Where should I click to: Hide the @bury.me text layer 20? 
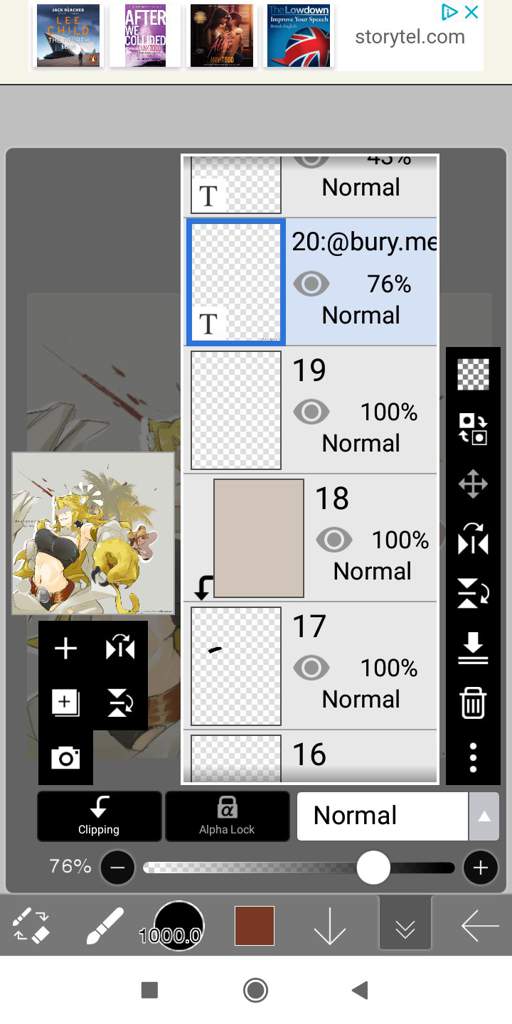(311, 284)
